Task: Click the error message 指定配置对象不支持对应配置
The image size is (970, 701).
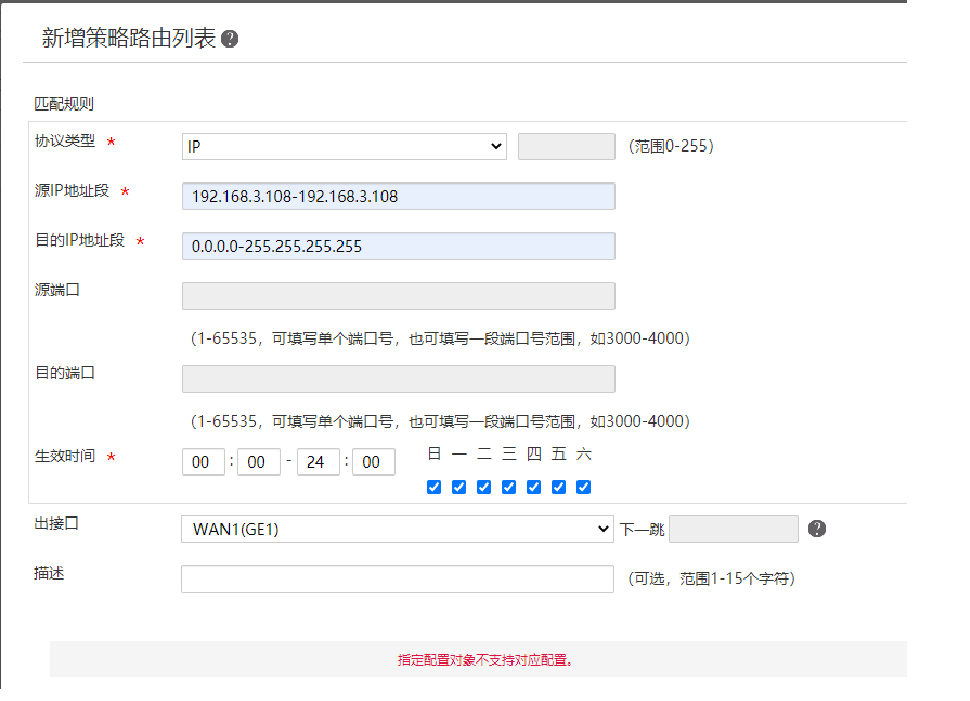Action: [x=484, y=660]
